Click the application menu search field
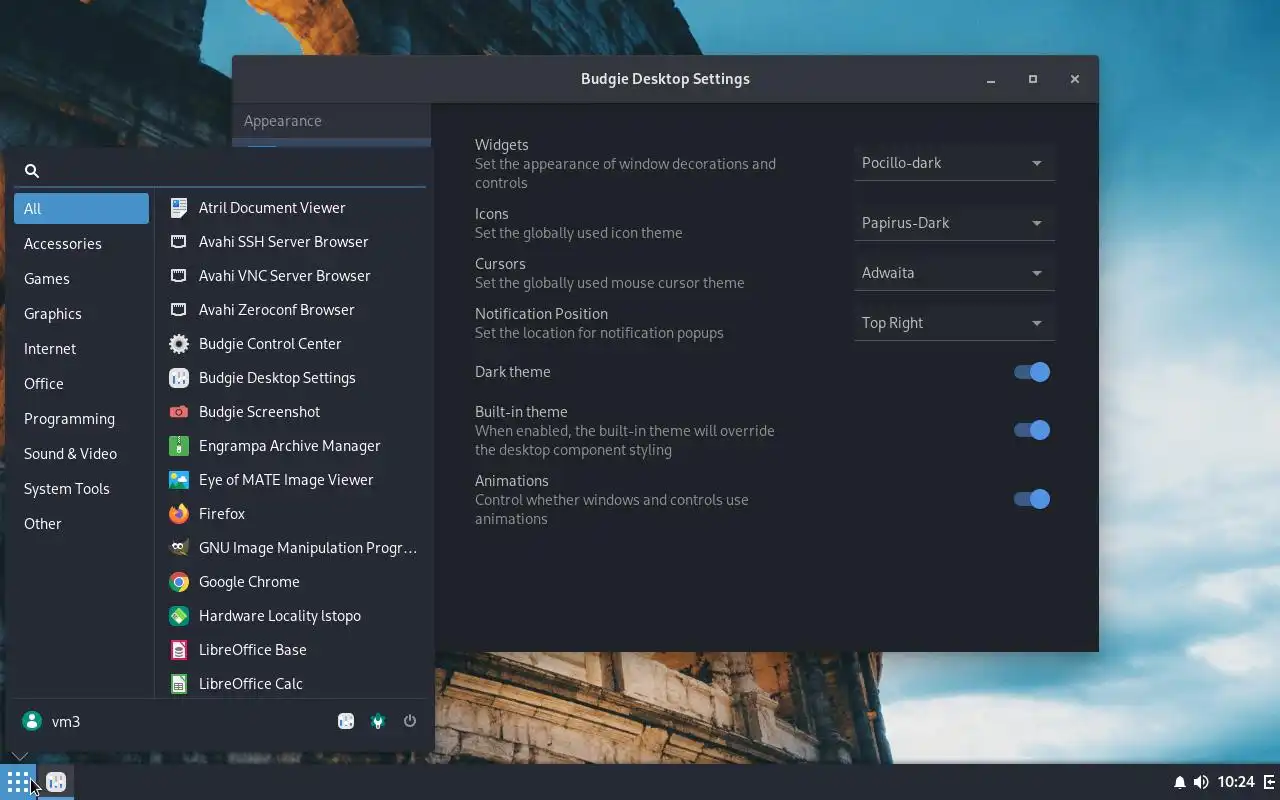The width and height of the screenshot is (1280, 800). 220,171
